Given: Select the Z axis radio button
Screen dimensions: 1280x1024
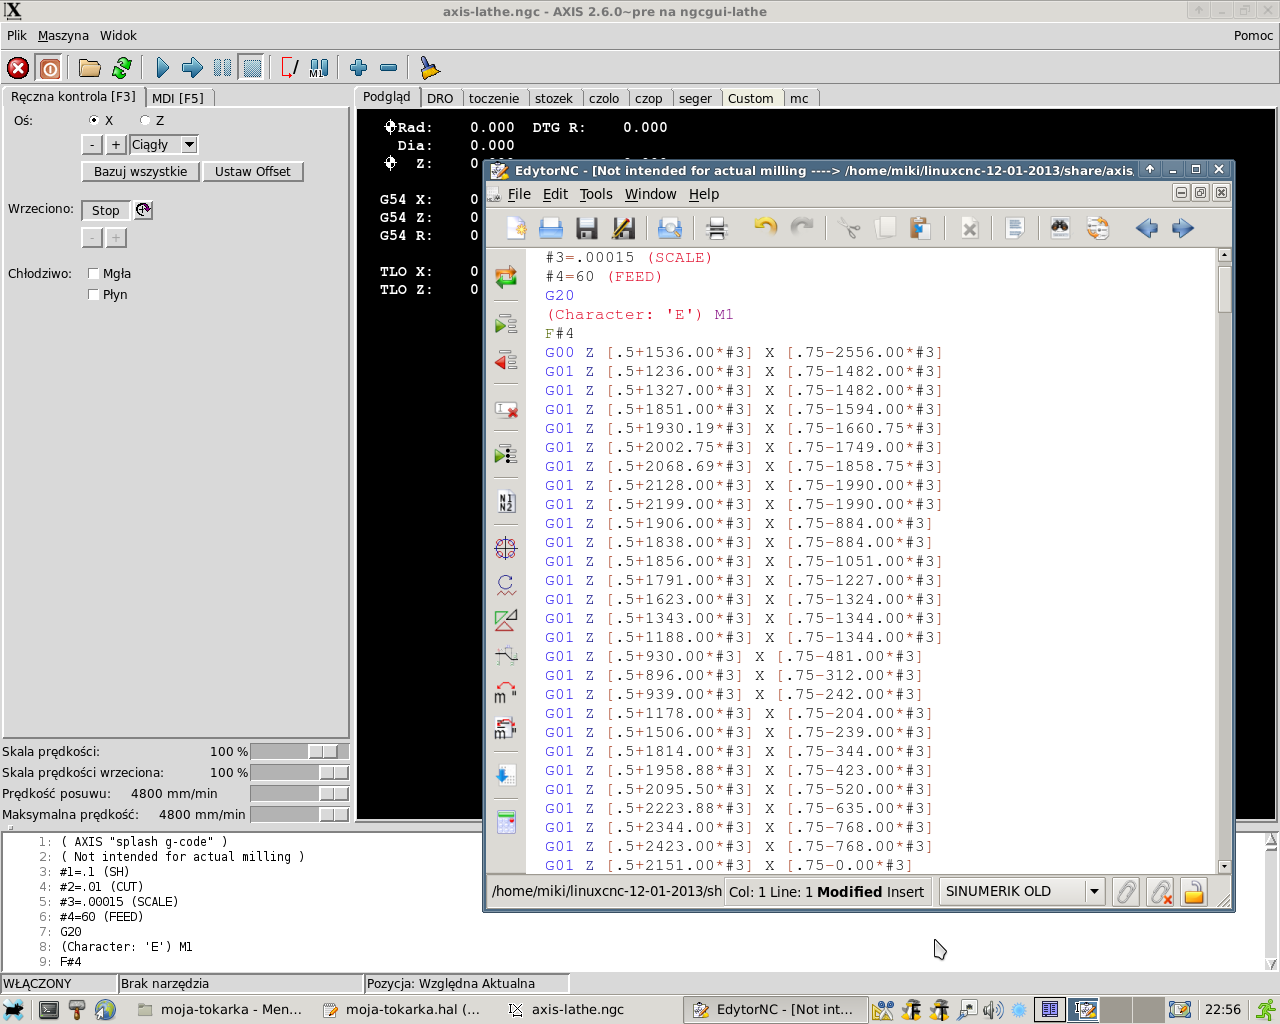Looking at the screenshot, I should click(x=145, y=120).
